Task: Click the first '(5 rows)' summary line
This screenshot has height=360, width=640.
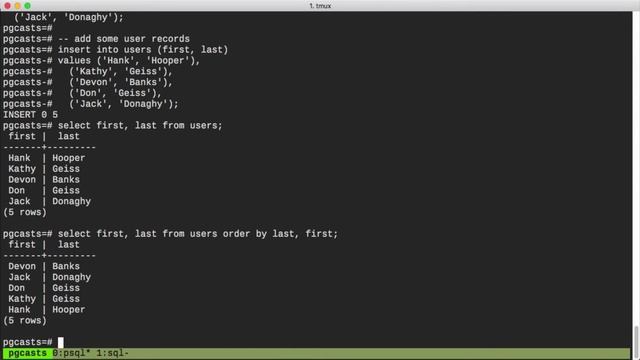Action: click(25, 212)
